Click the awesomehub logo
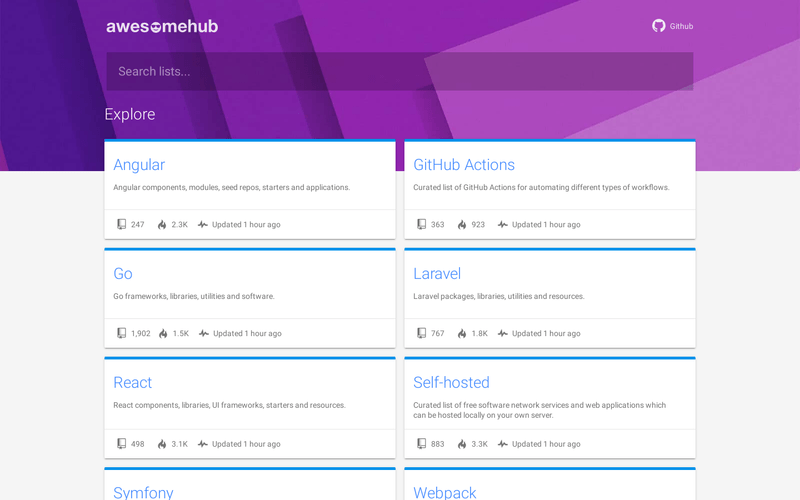 [x=162, y=26]
